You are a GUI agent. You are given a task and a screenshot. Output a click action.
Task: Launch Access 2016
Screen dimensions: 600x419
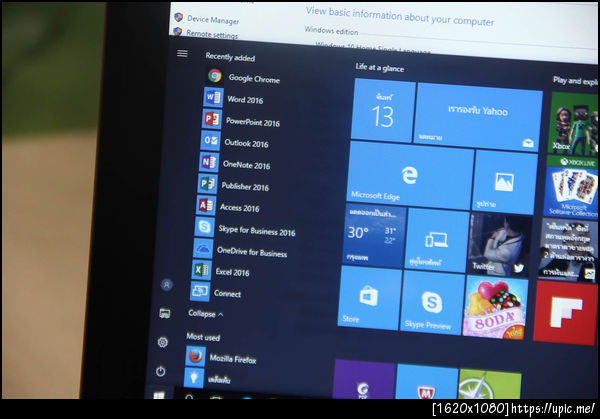[x=228, y=207]
